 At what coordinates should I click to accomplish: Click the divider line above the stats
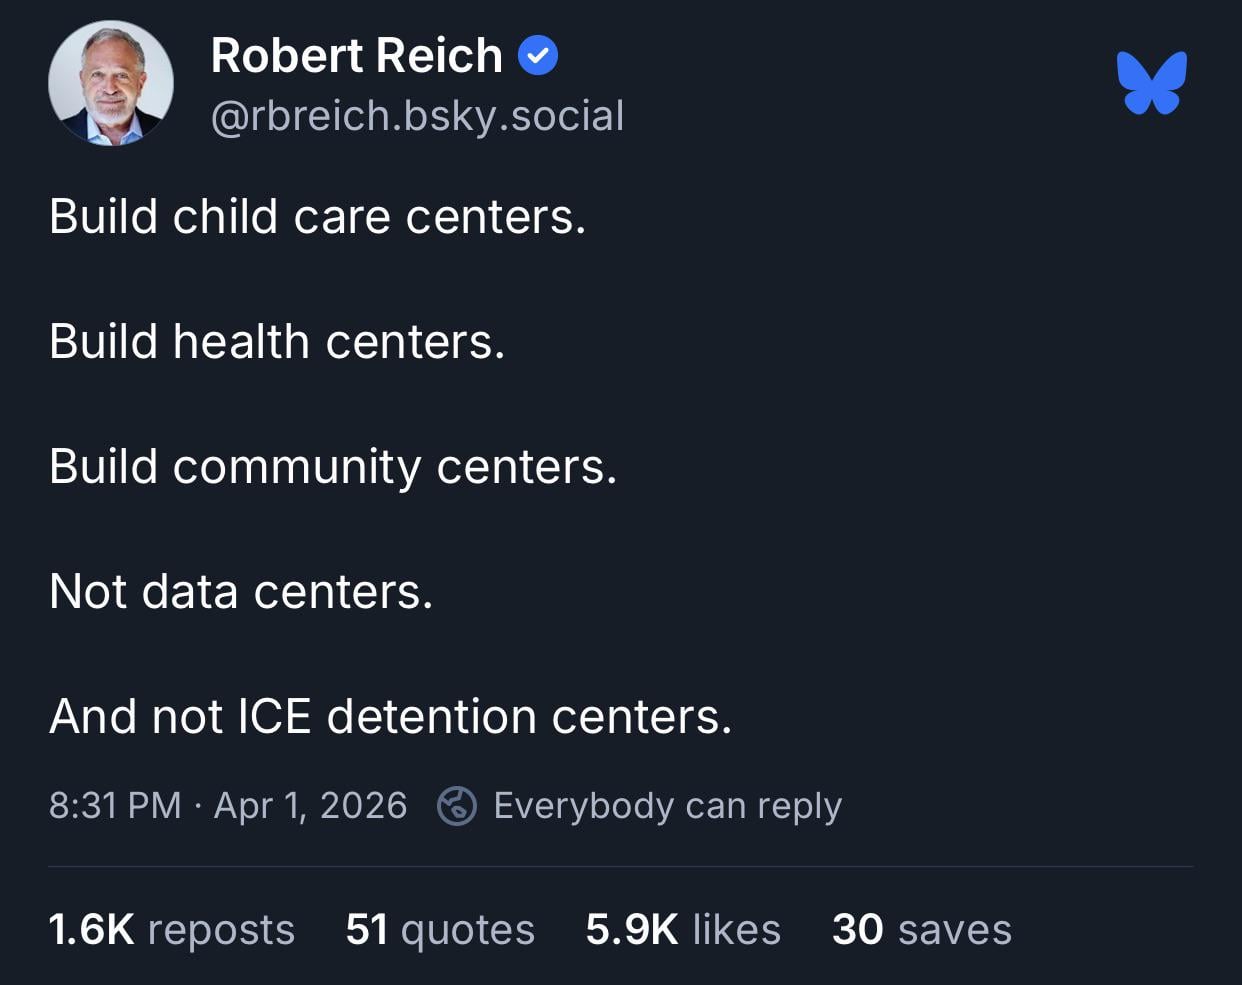click(620, 866)
